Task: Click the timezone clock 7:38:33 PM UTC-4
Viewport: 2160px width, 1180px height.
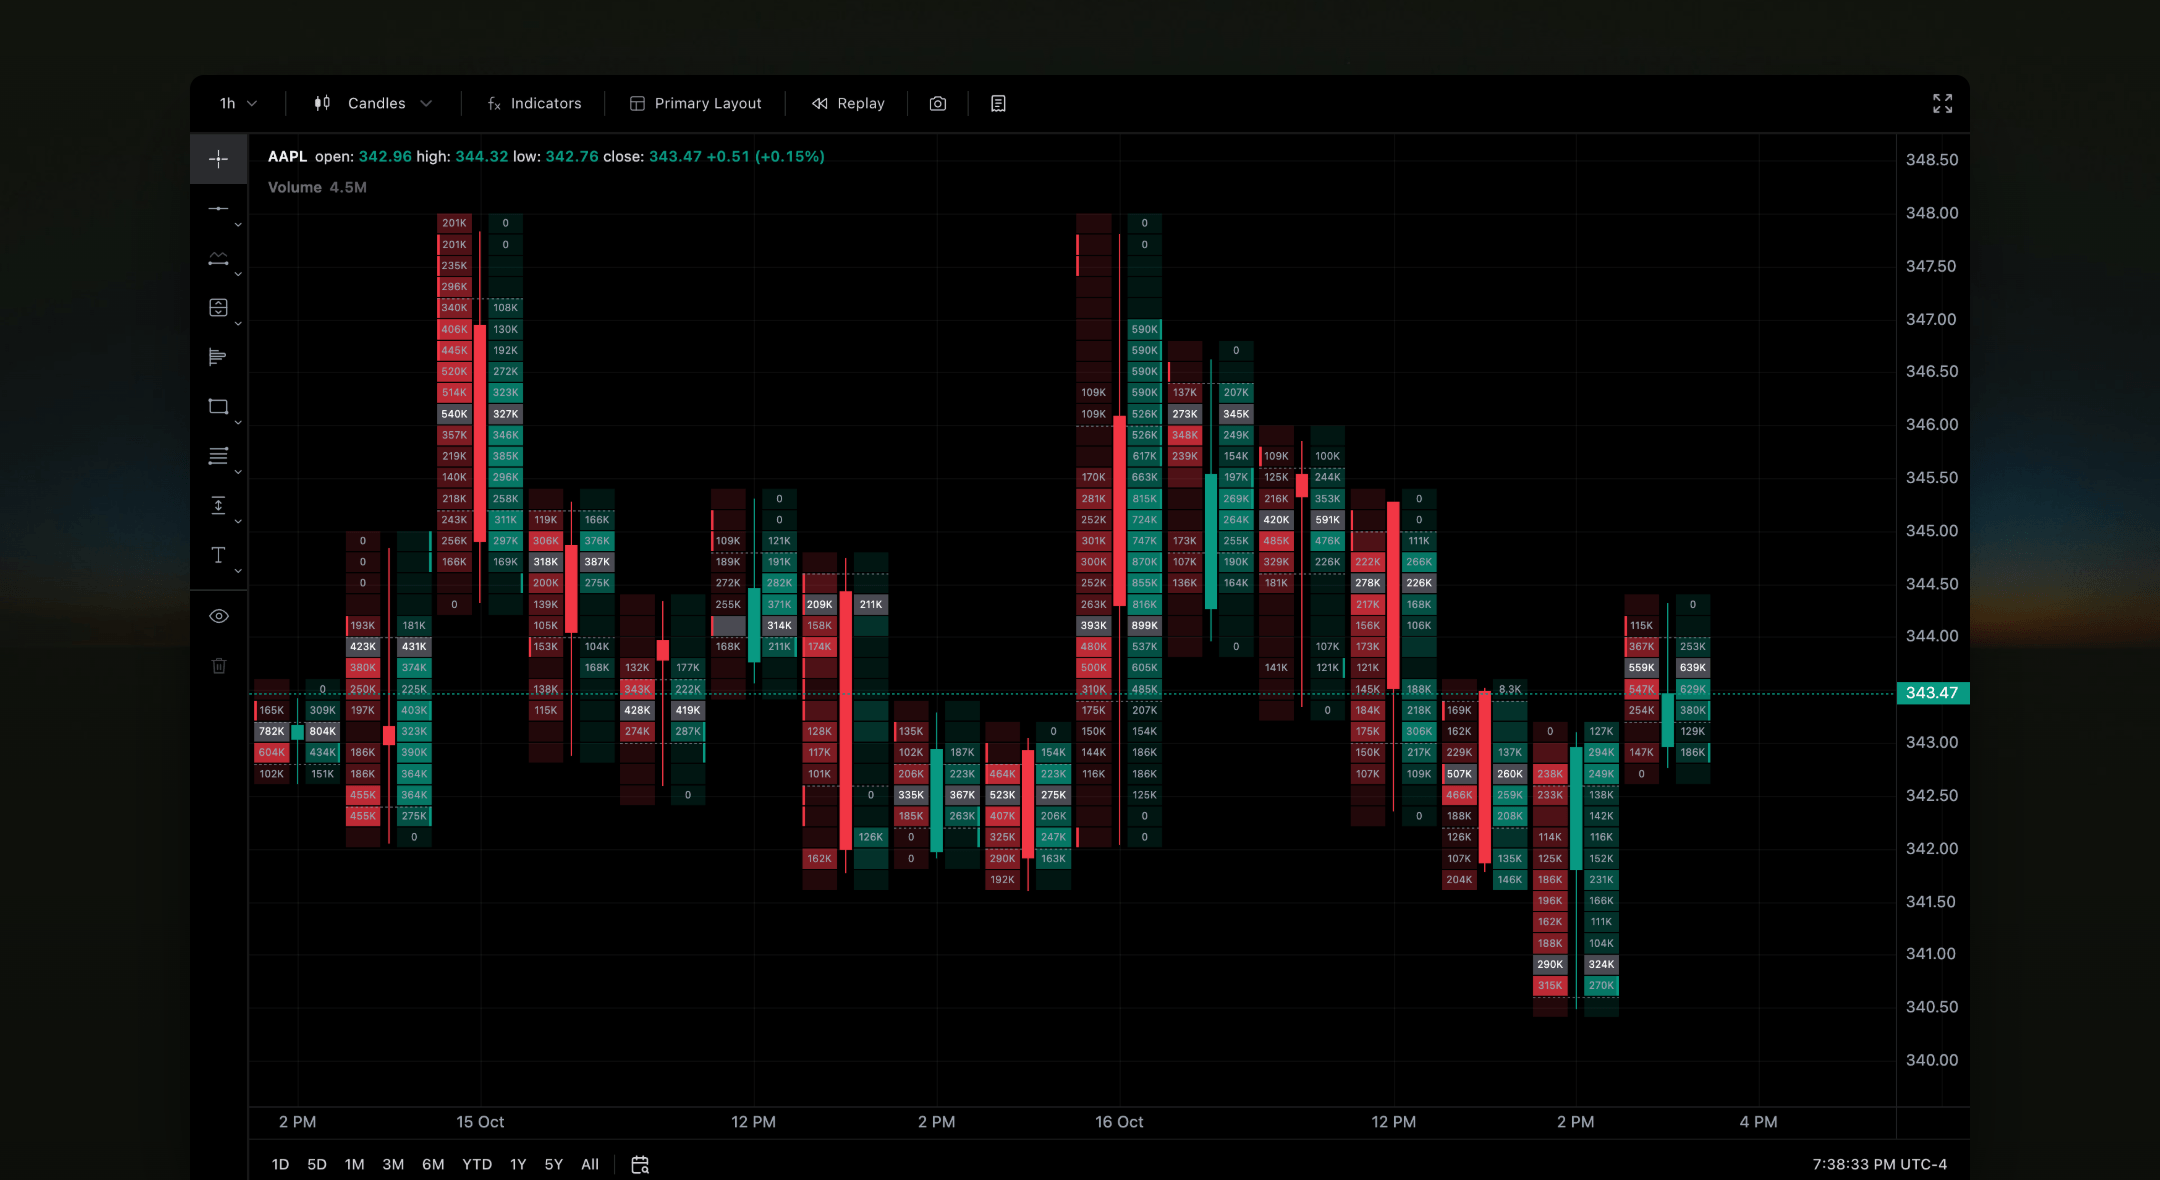Action: coord(1879,1164)
